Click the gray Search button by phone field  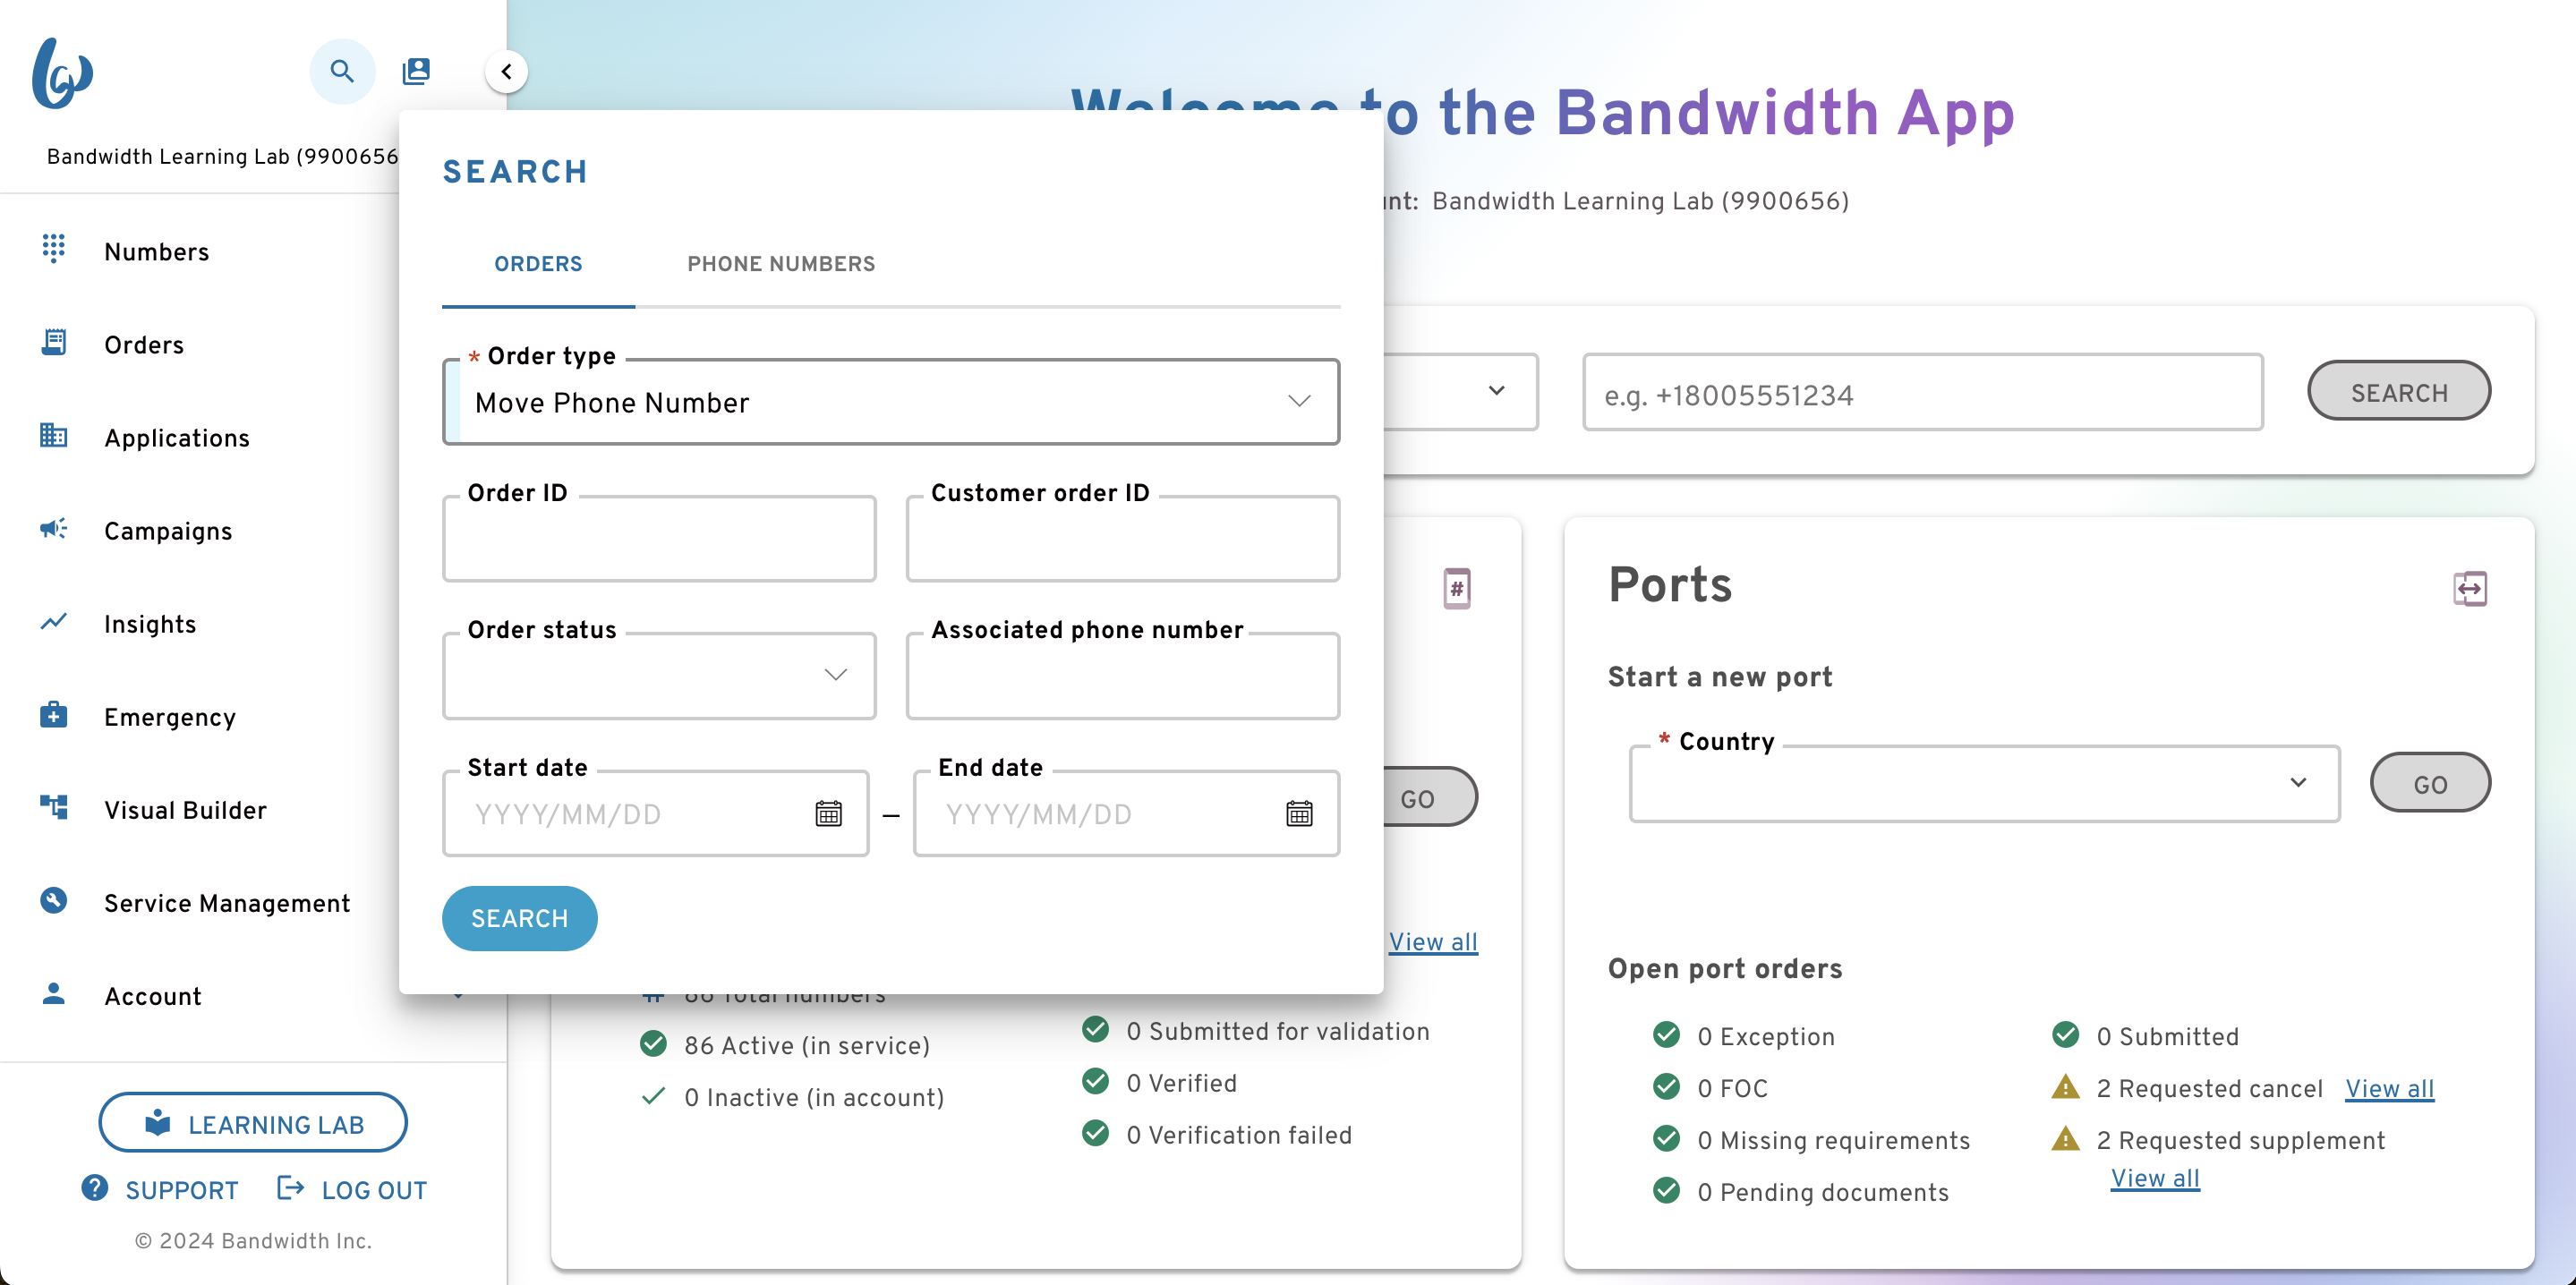click(x=2399, y=391)
